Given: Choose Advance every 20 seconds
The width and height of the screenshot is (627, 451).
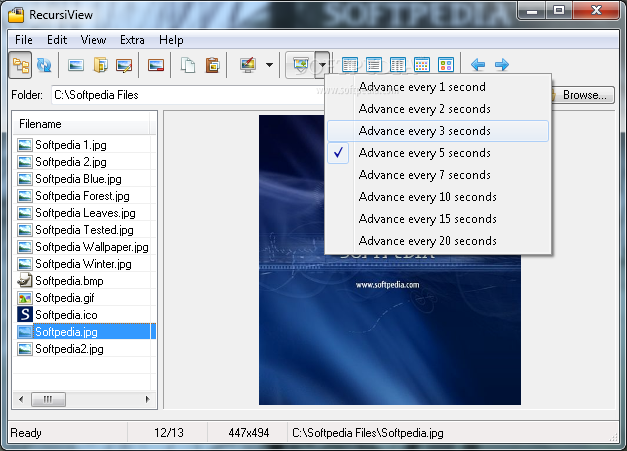Looking at the screenshot, I should pos(438,241).
